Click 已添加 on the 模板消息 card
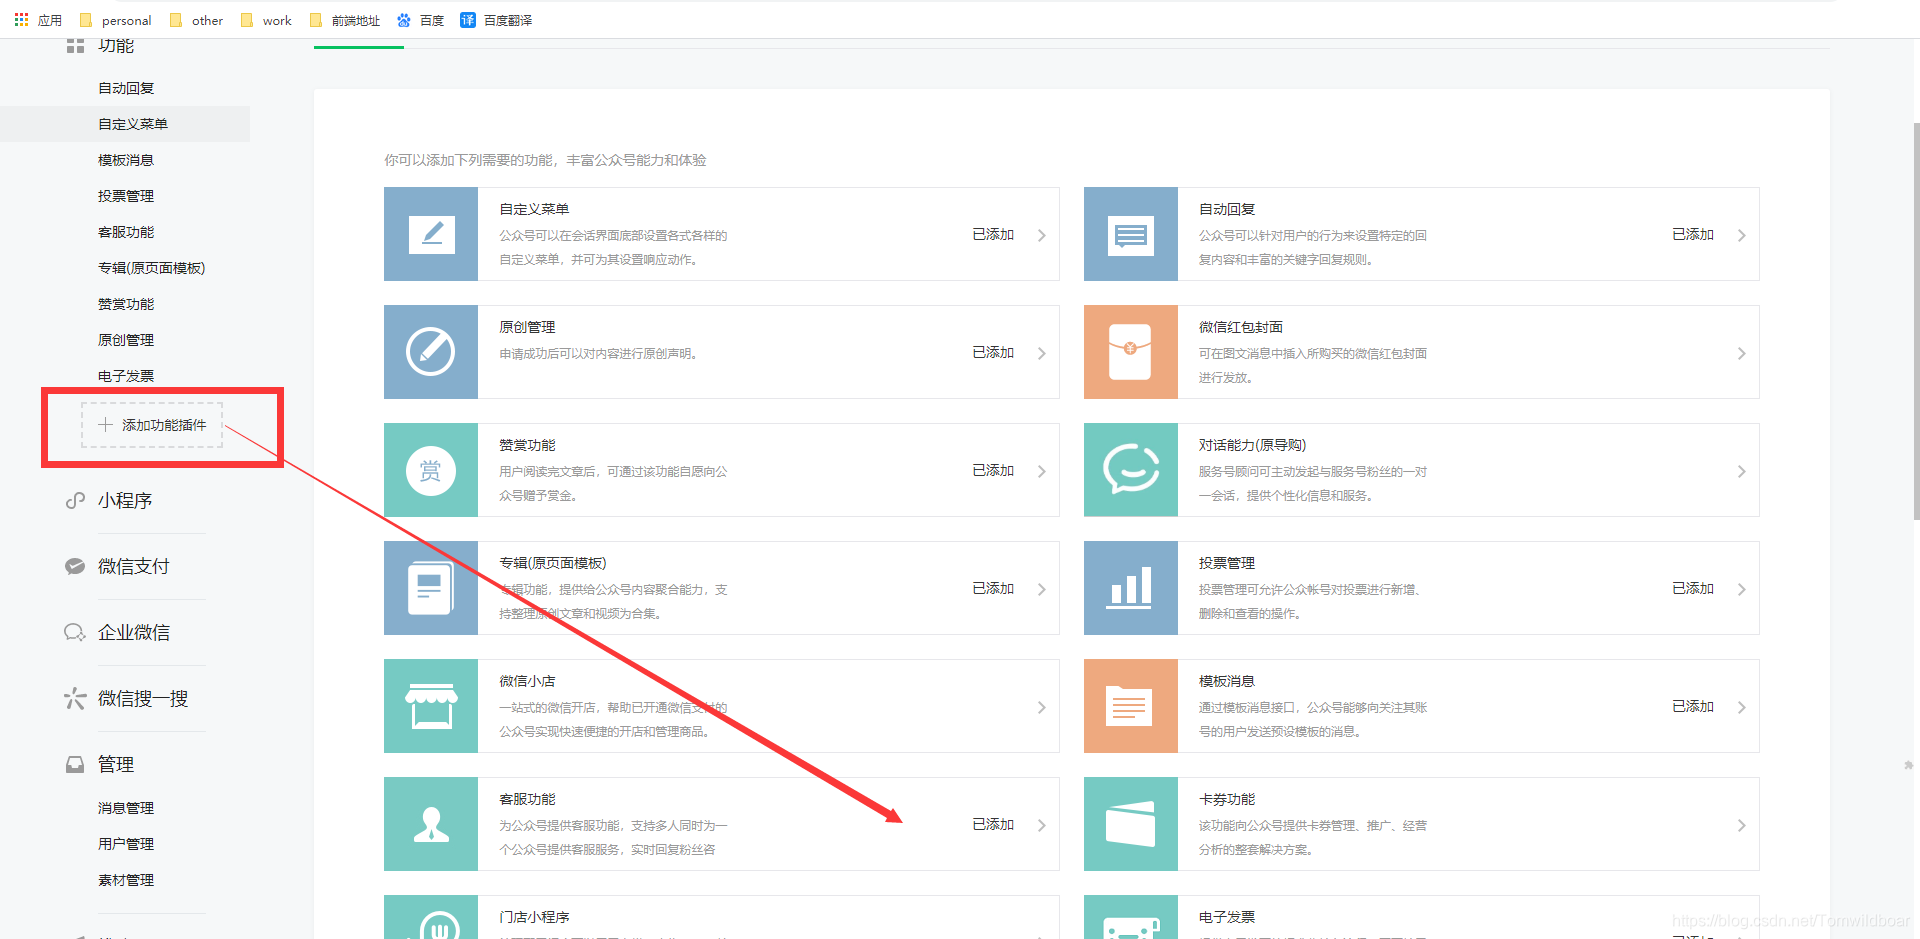Viewport: 1920px width, 939px height. tap(1693, 706)
